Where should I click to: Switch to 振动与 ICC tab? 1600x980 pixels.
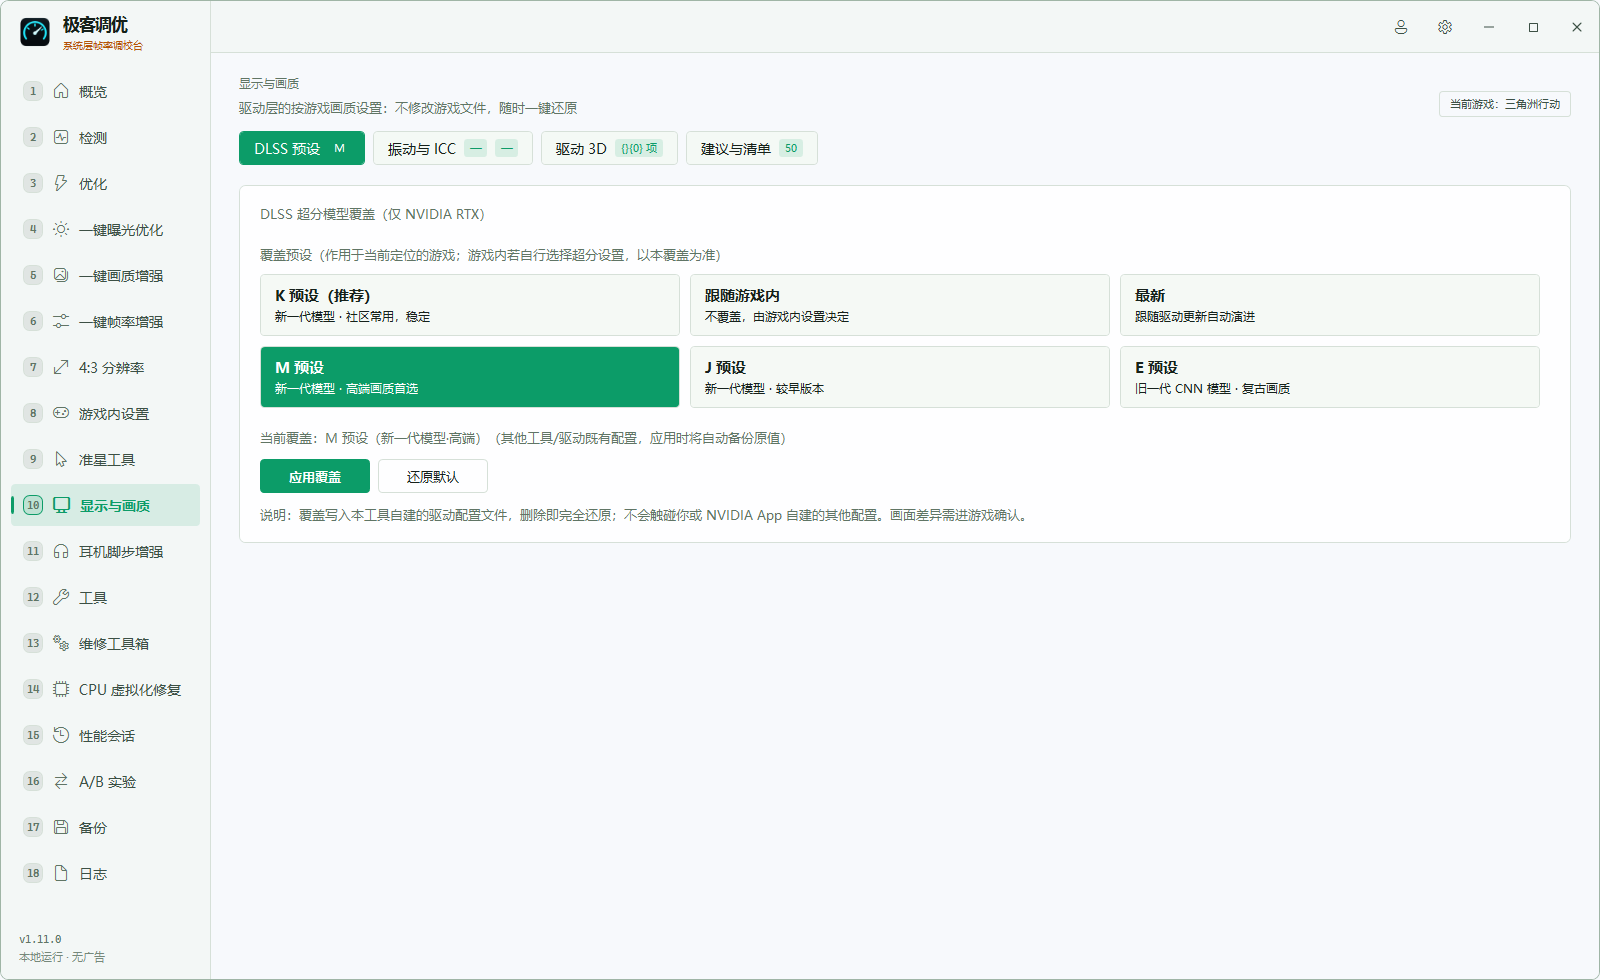coord(453,148)
